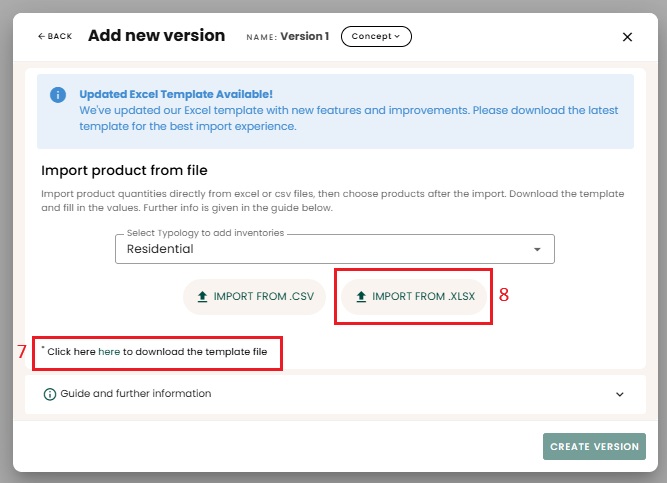
Task: Click the BACK text label
Action: 60,36
